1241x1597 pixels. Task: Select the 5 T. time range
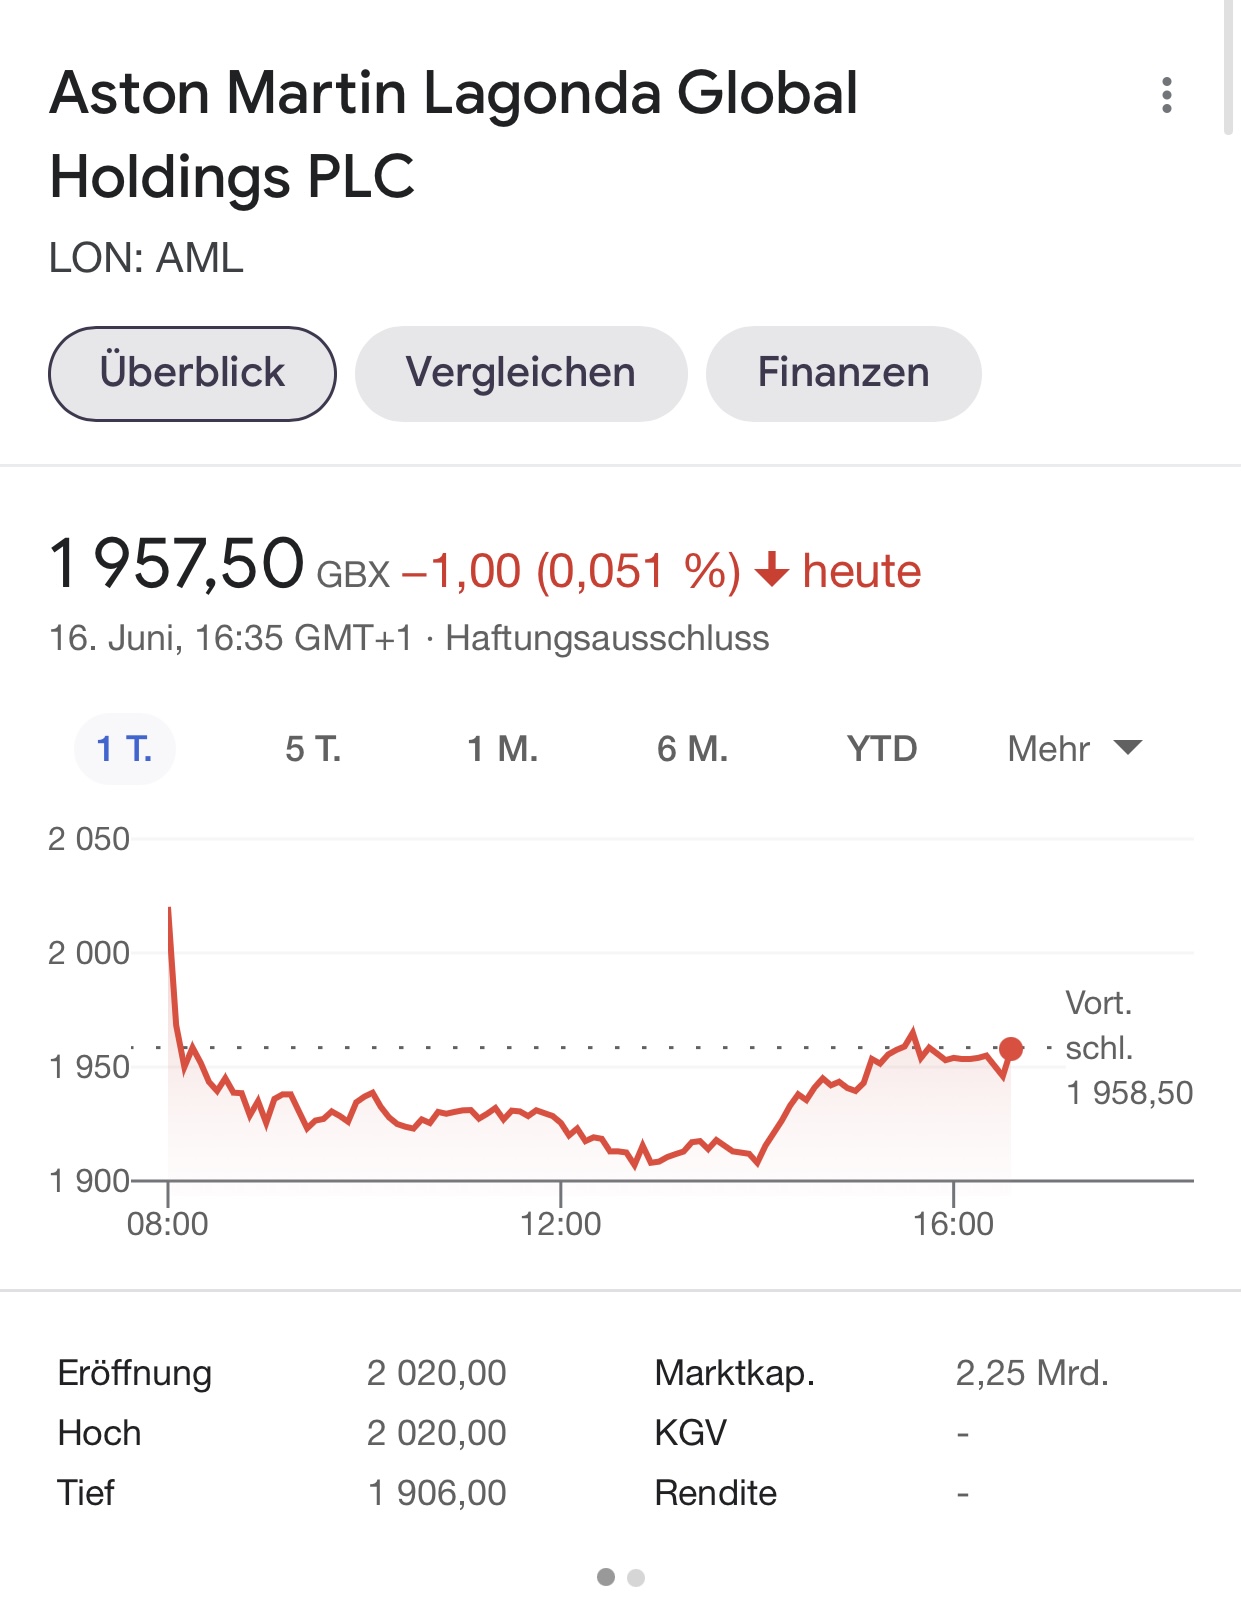click(313, 749)
